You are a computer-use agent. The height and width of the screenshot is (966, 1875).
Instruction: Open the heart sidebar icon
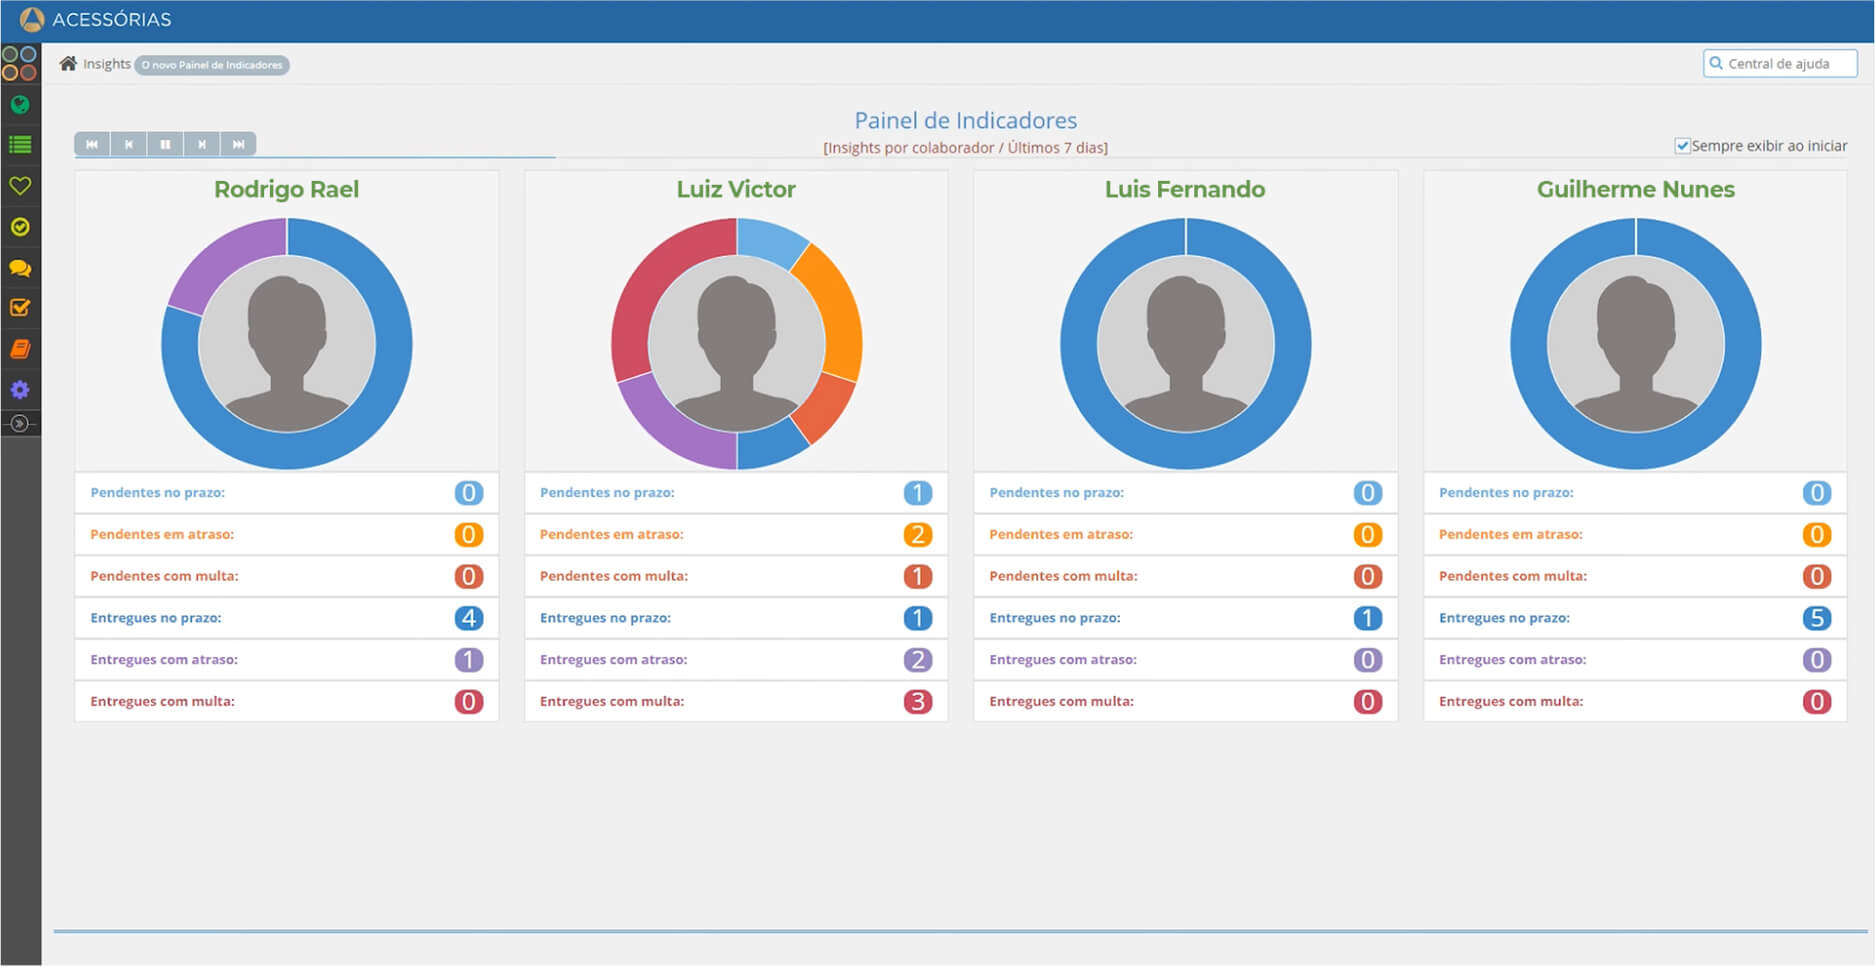point(20,186)
